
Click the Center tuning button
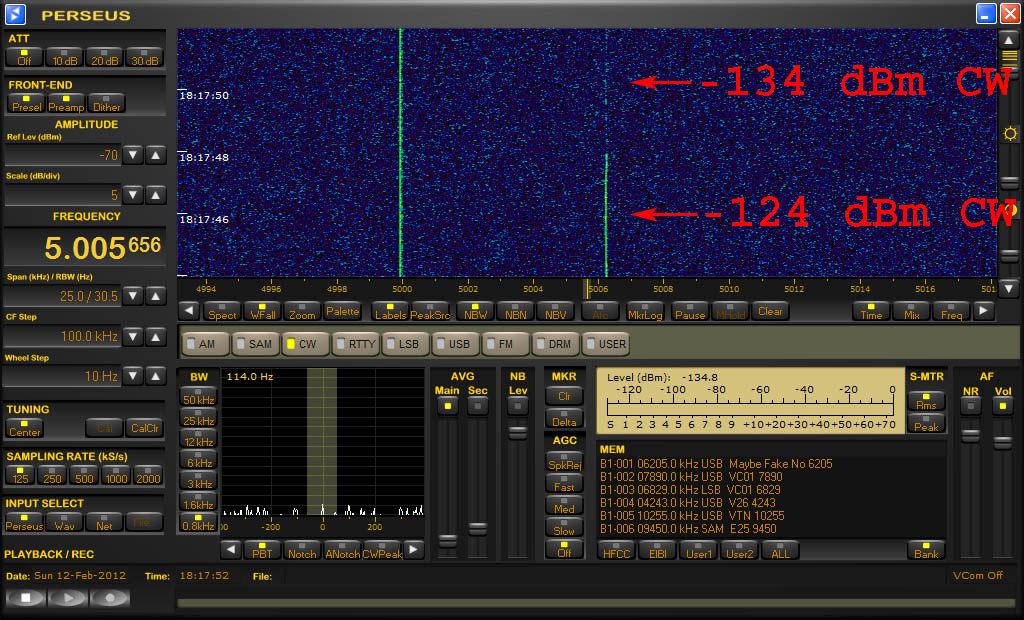pyautogui.click(x=25, y=428)
